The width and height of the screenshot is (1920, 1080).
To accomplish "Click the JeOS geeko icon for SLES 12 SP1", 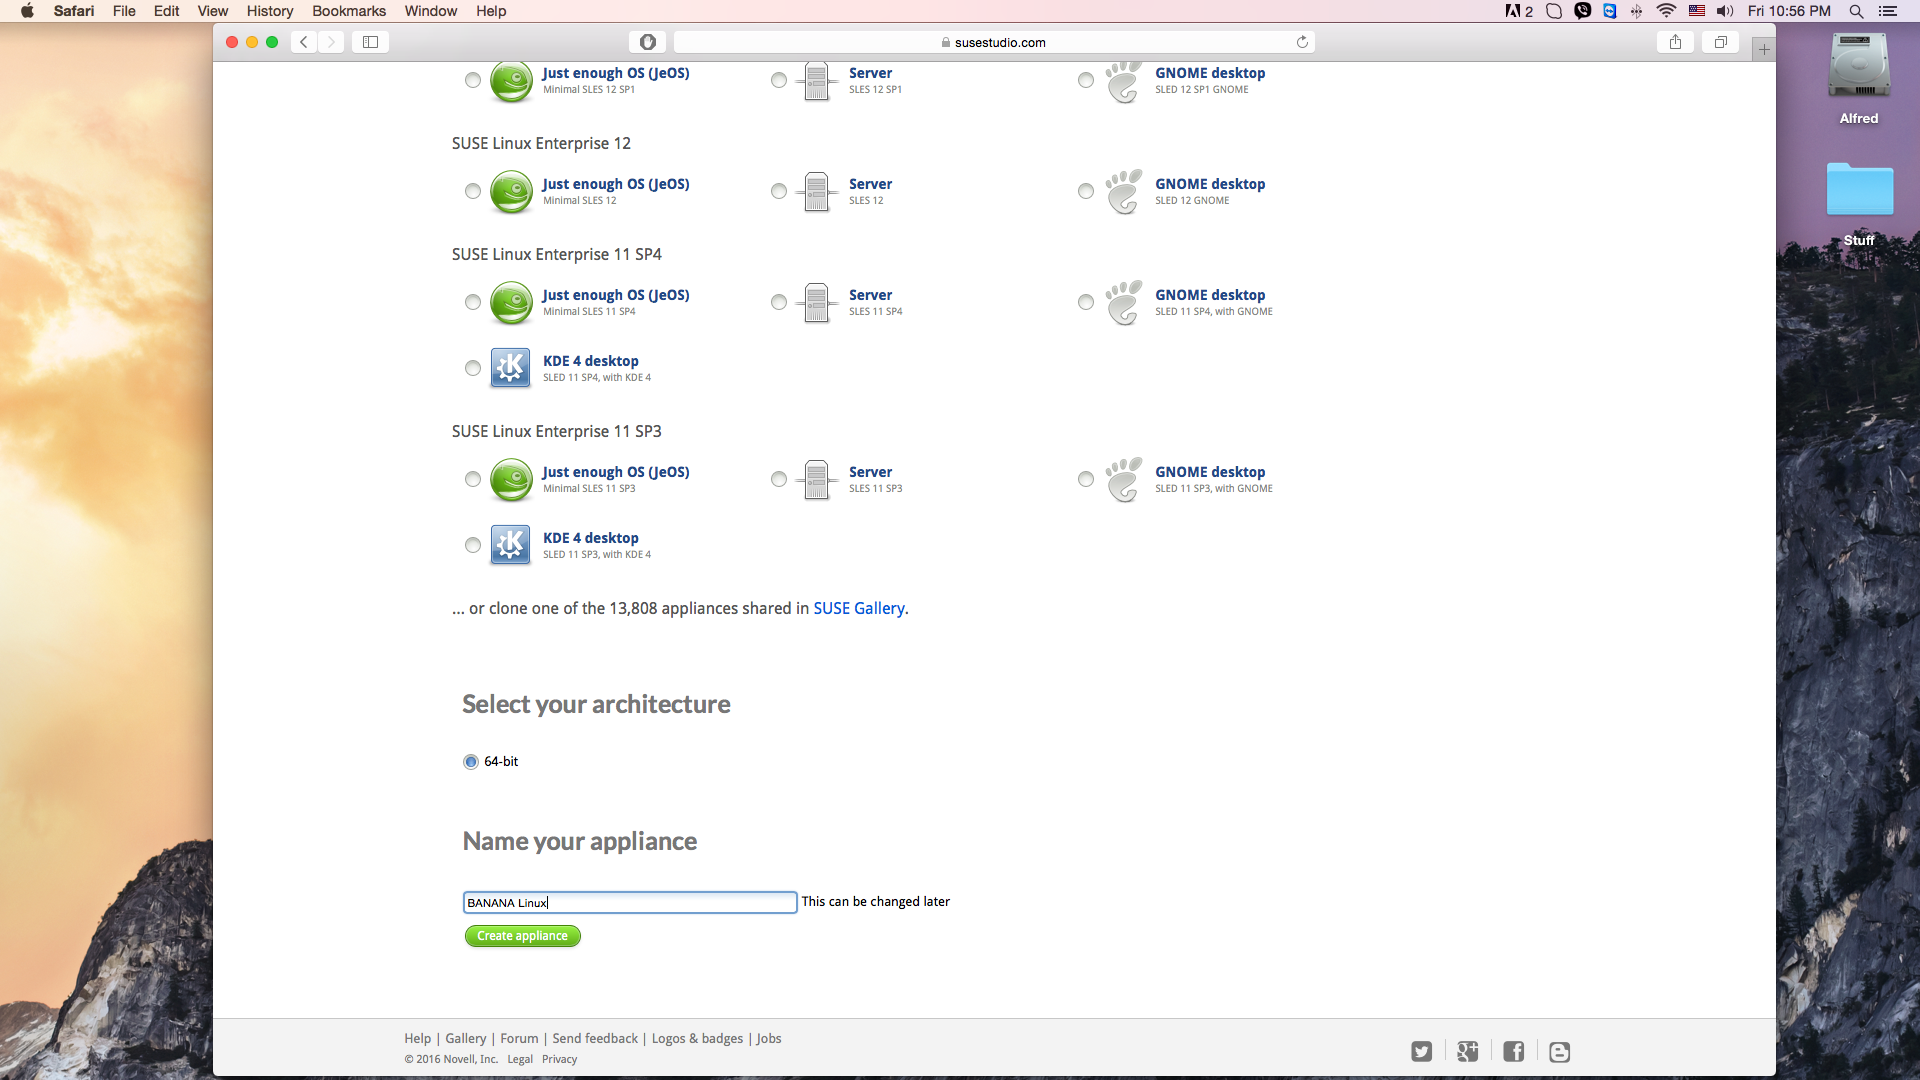I will coord(511,82).
